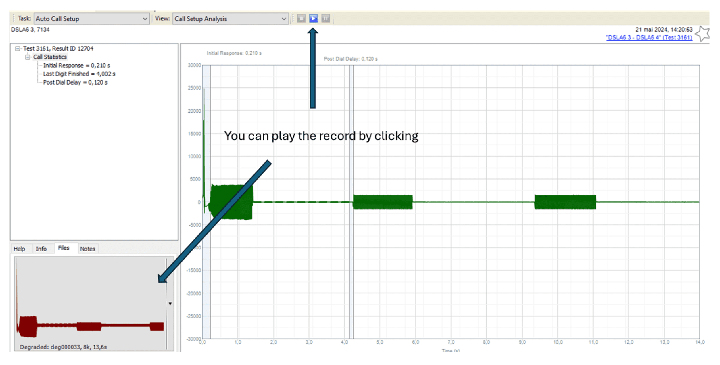Select Last Digit Finished tree entry
The image size is (720, 365).
pos(79,74)
